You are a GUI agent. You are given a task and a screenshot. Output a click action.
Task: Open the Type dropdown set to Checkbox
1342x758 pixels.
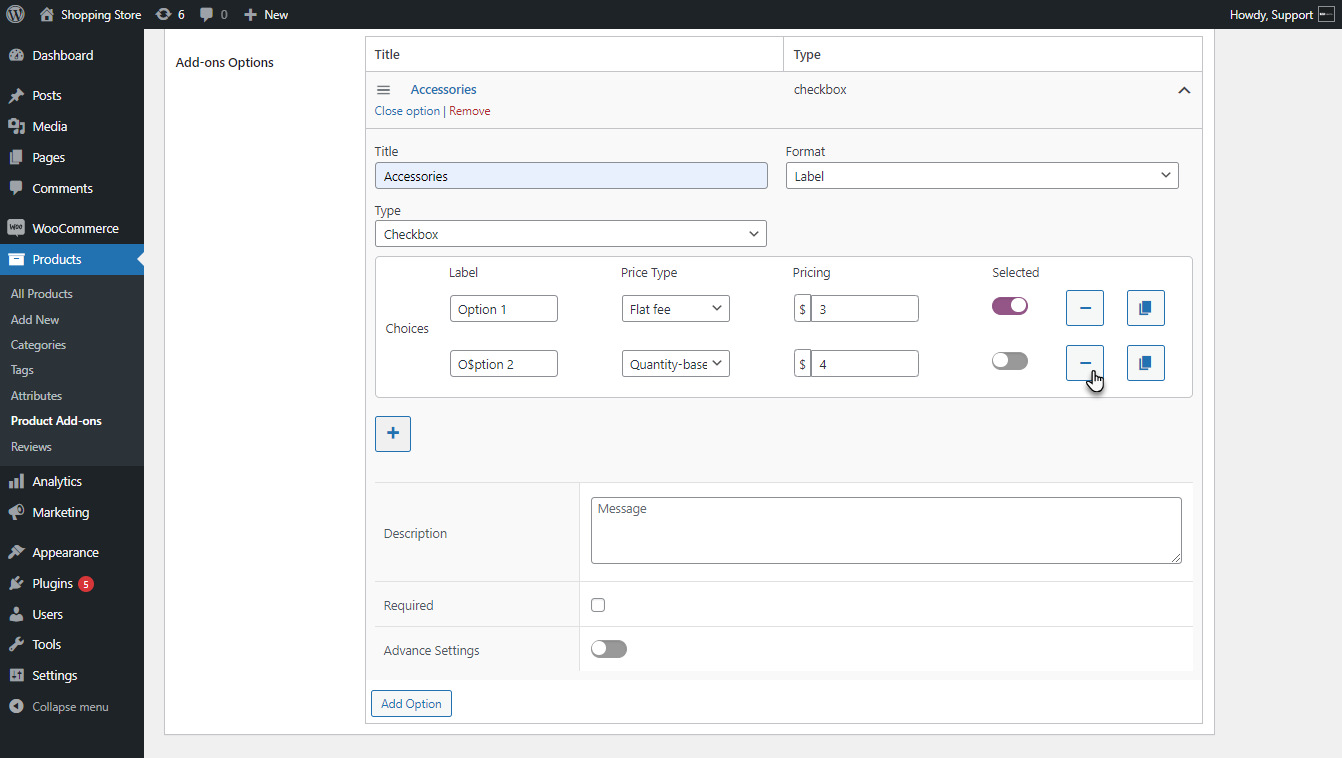571,234
